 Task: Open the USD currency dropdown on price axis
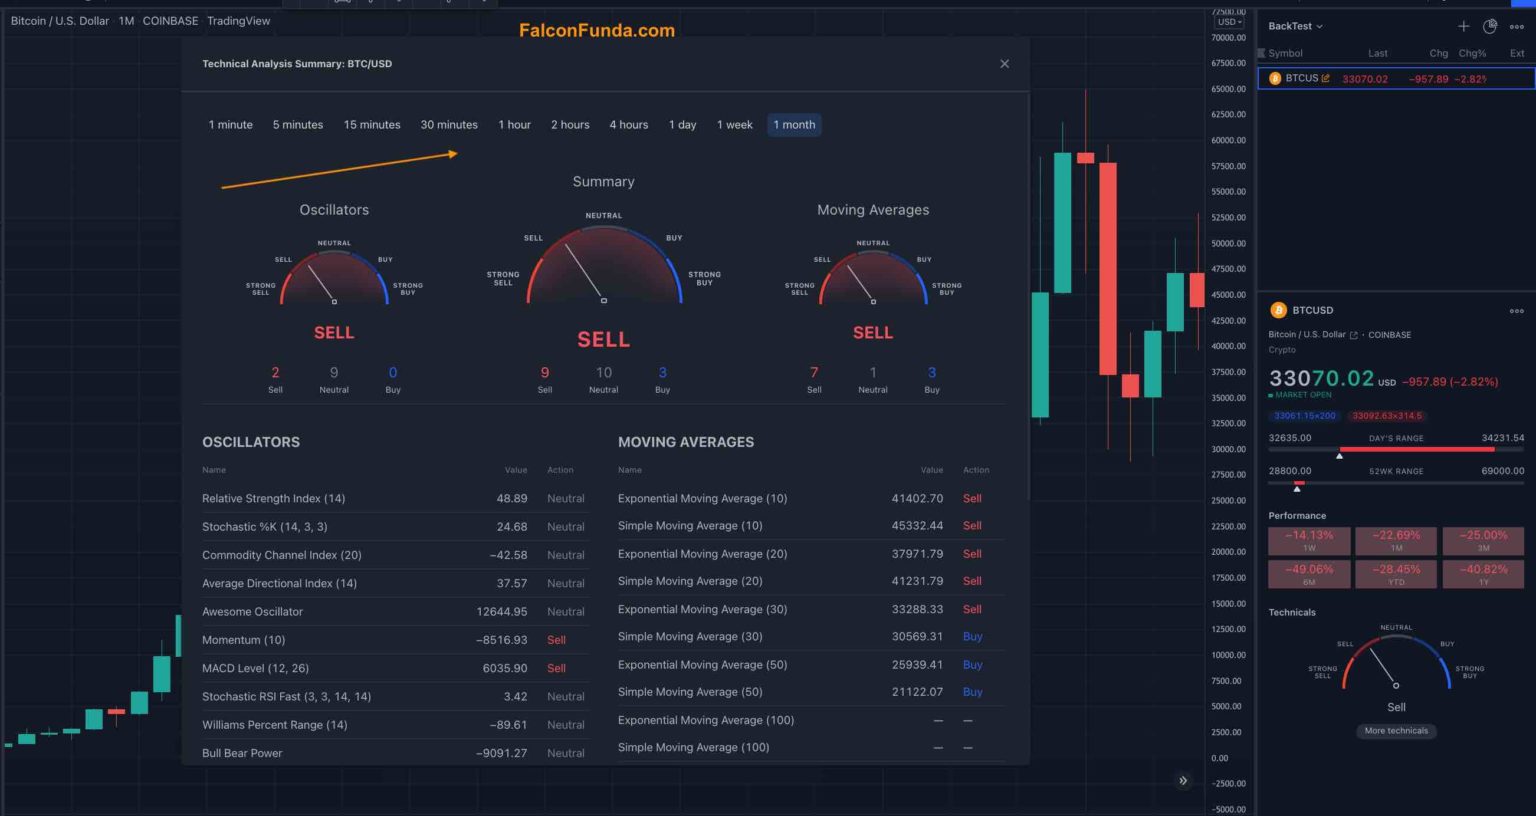click(1229, 22)
